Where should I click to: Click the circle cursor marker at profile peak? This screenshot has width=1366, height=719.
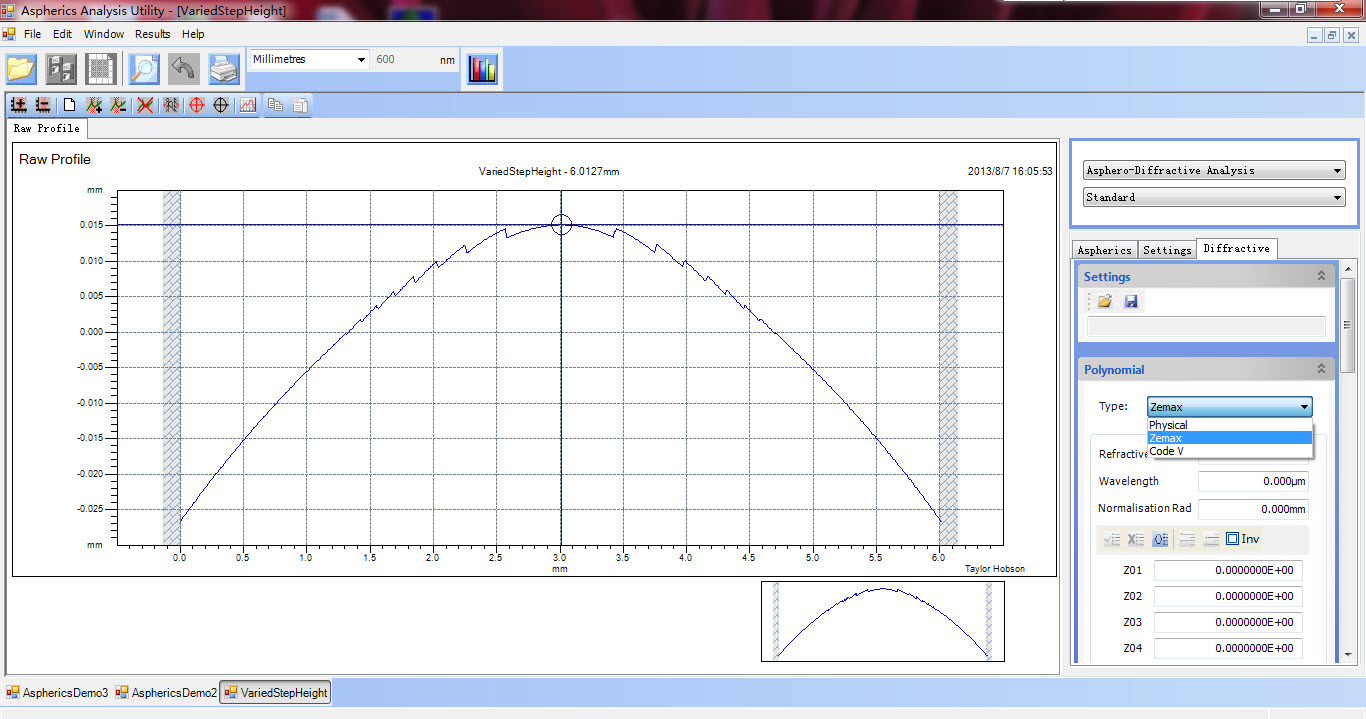coord(561,224)
